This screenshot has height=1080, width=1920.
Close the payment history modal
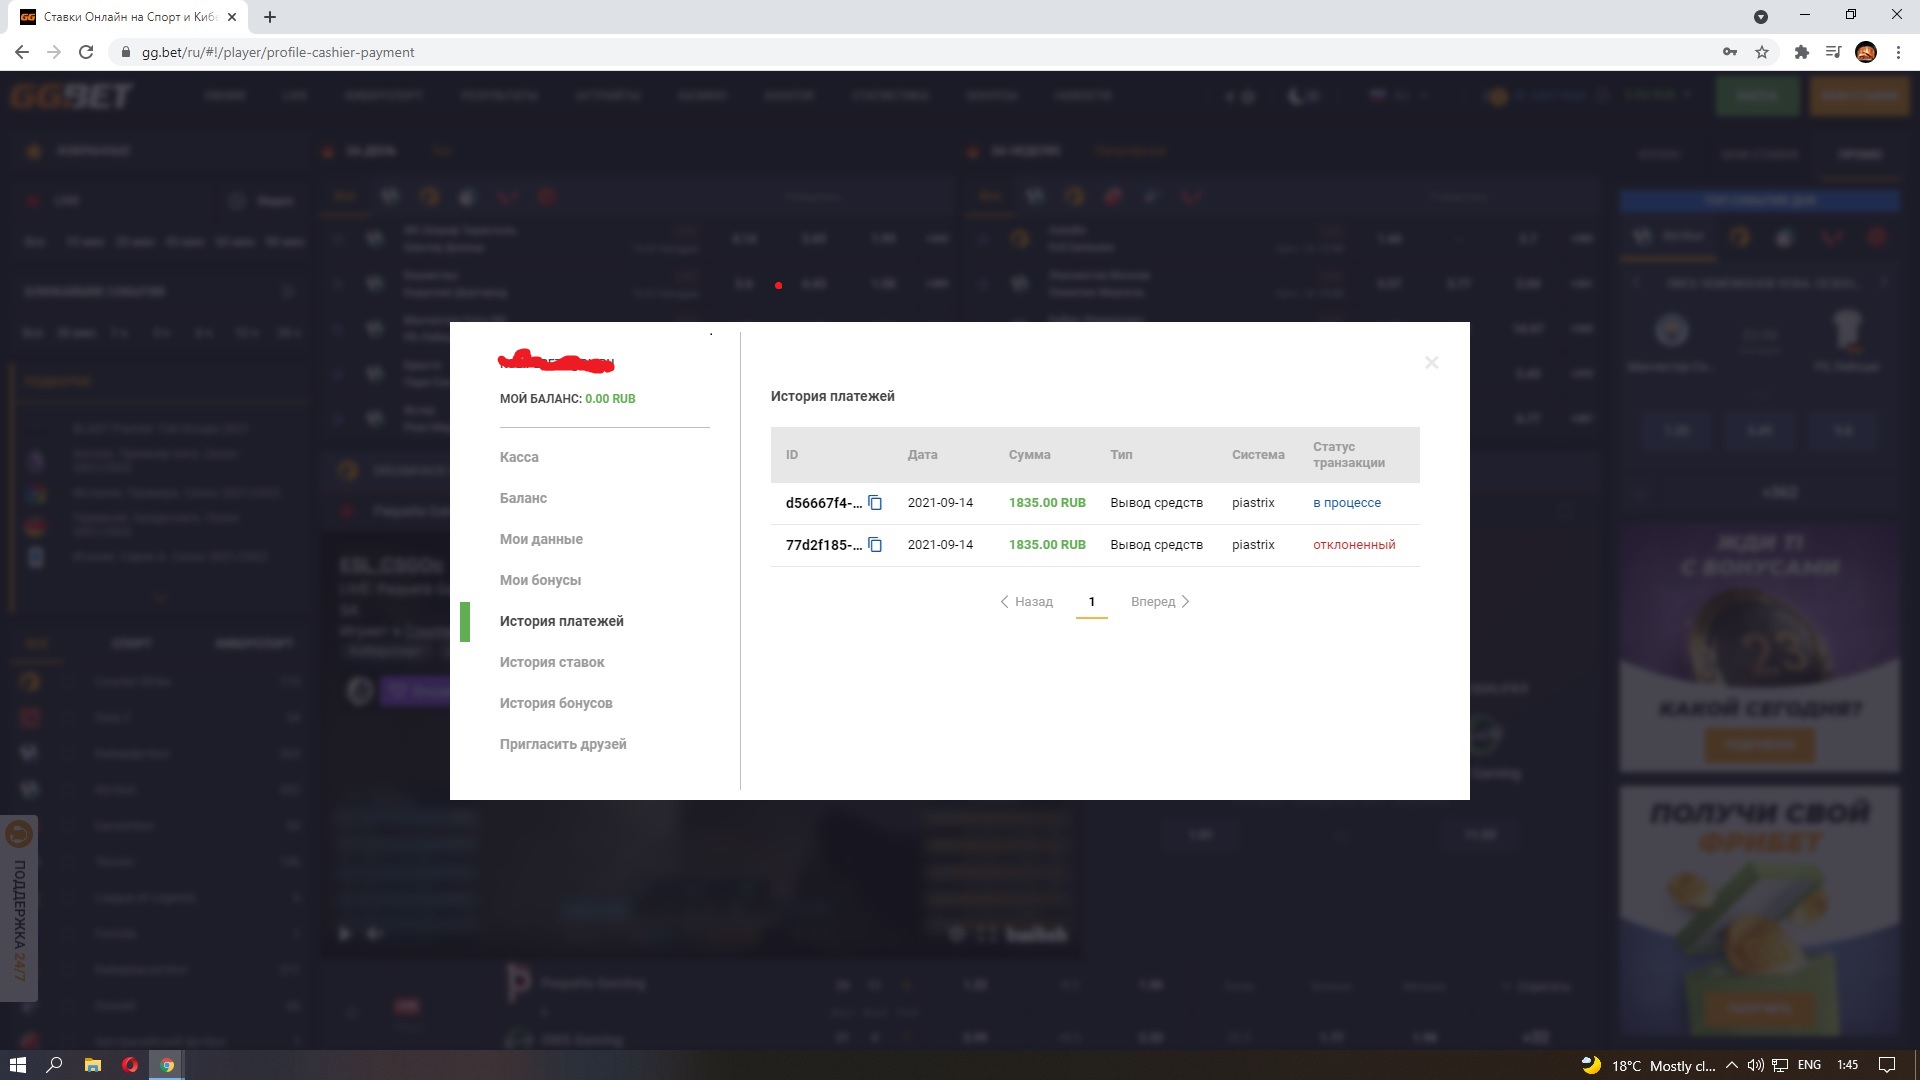pos(1431,362)
